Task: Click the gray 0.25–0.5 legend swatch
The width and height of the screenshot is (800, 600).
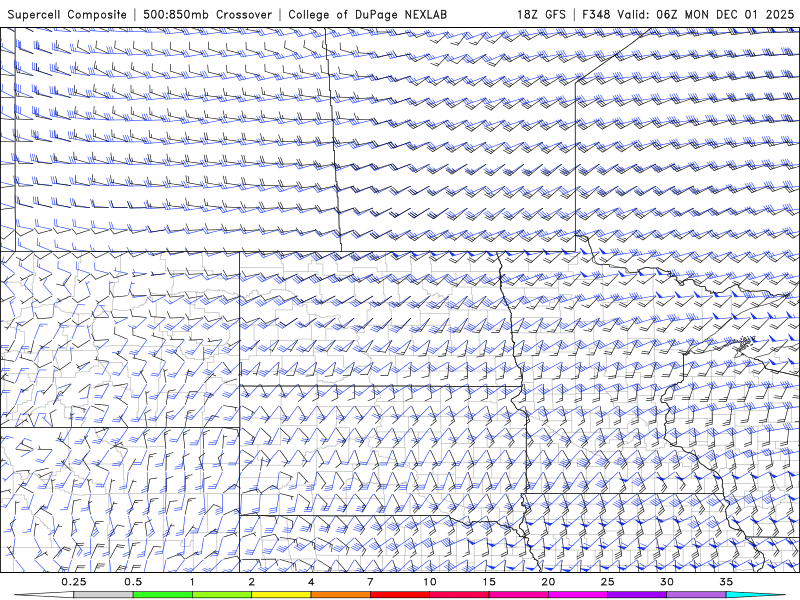Action: click(x=103, y=595)
